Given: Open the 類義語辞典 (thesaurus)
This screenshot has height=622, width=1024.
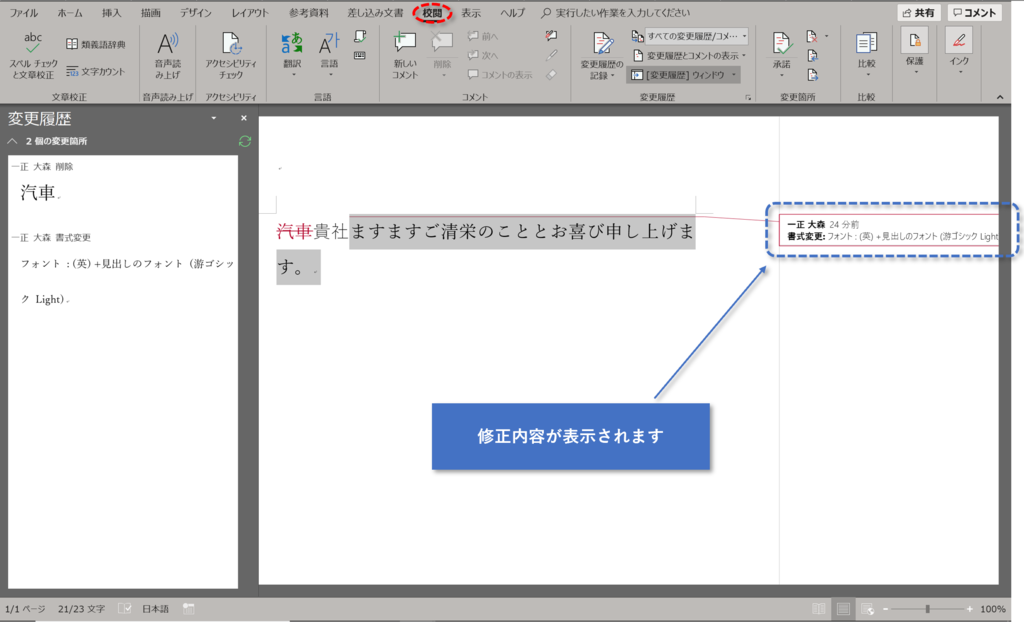Looking at the screenshot, I should point(95,42).
